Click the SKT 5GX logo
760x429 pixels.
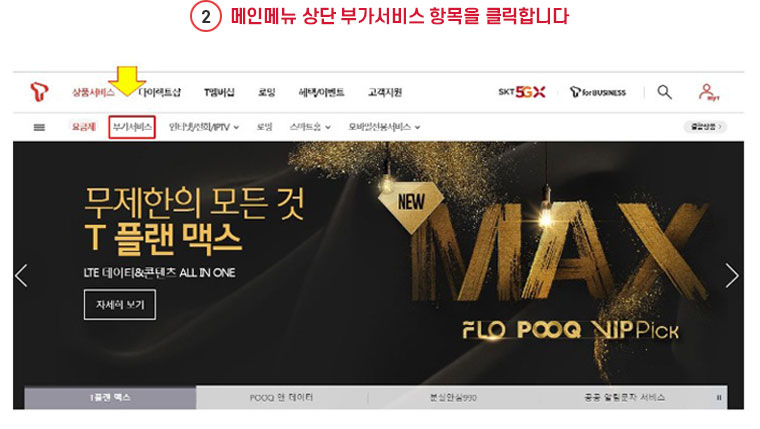coord(522,92)
